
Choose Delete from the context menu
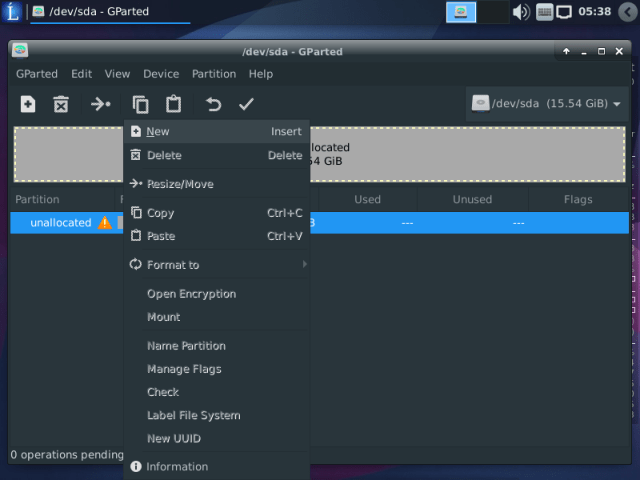[x=217, y=155]
